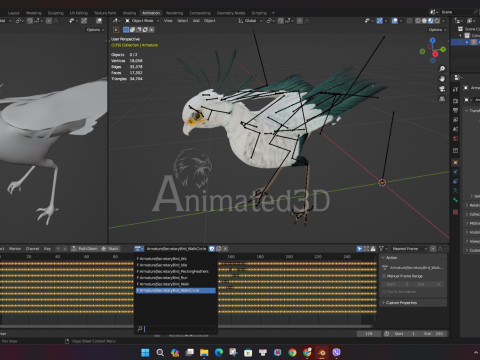Click the action search input field
Screen dimensions: 480x360
coord(176,329)
